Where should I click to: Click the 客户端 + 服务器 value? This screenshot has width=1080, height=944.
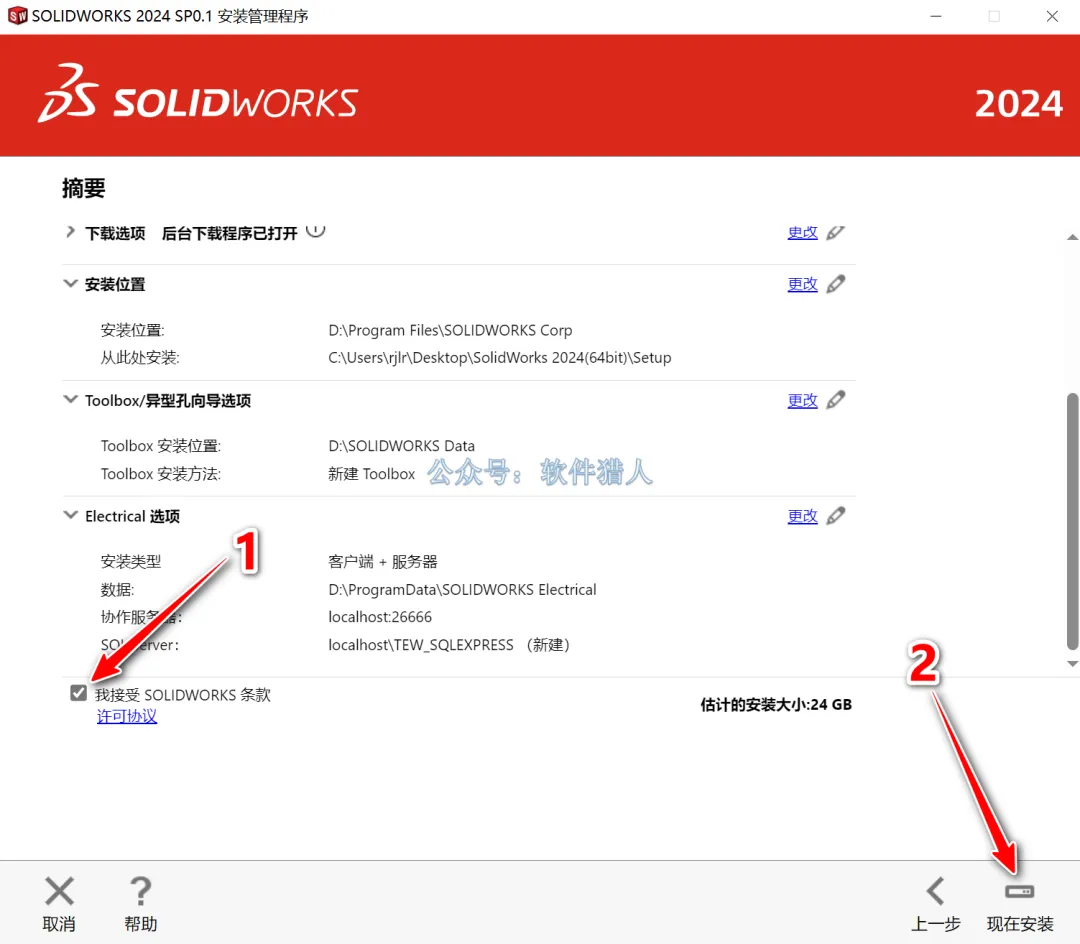coord(382,562)
